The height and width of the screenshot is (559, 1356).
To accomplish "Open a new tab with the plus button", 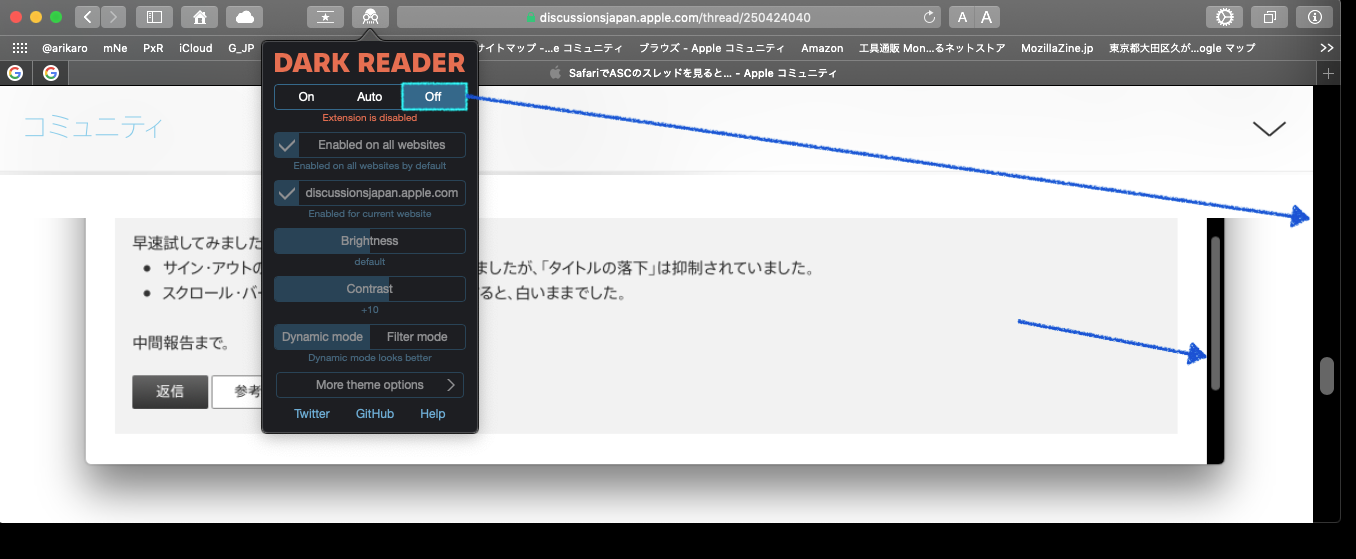I will (1329, 73).
